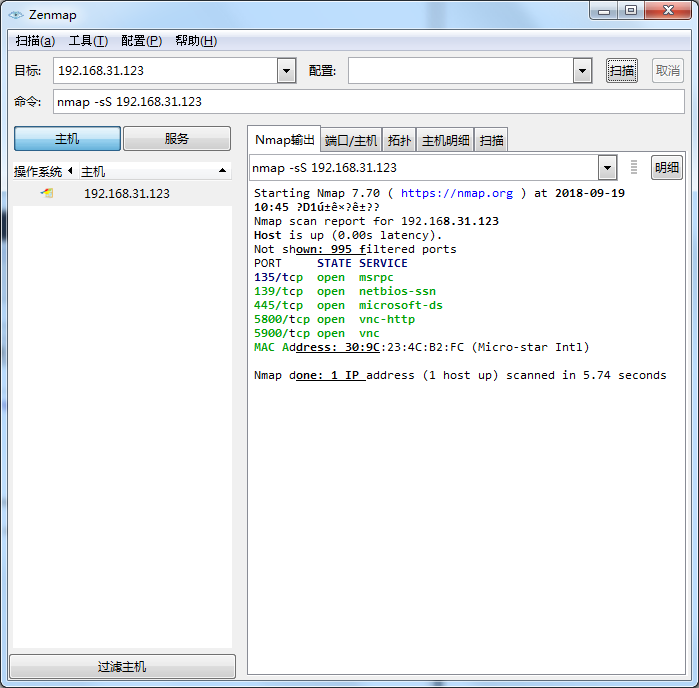This screenshot has height=688, width=699.
Task: Close the Zenmap window
Action: coord(668,11)
